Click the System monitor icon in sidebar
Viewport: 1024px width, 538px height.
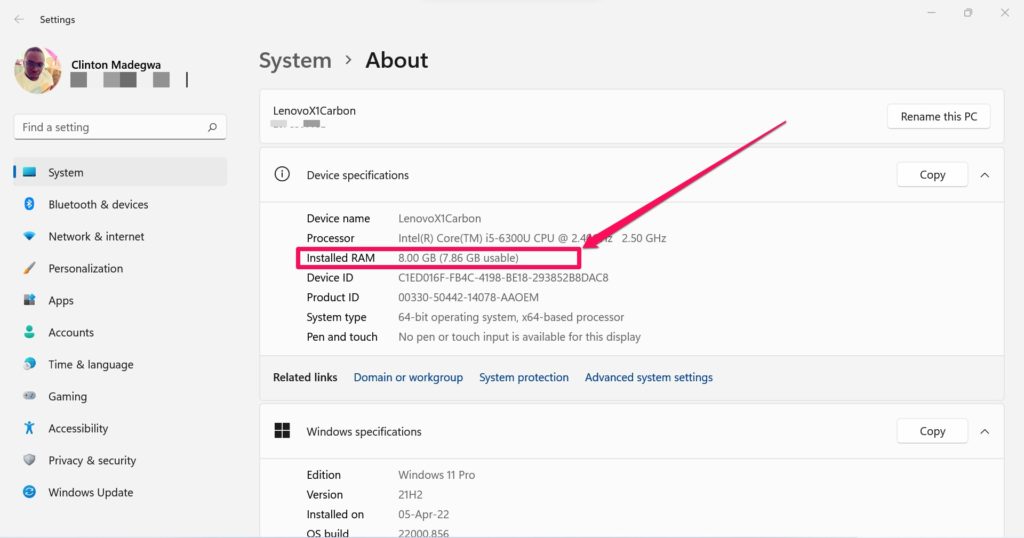pyautogui.click(x=29, y=172)
